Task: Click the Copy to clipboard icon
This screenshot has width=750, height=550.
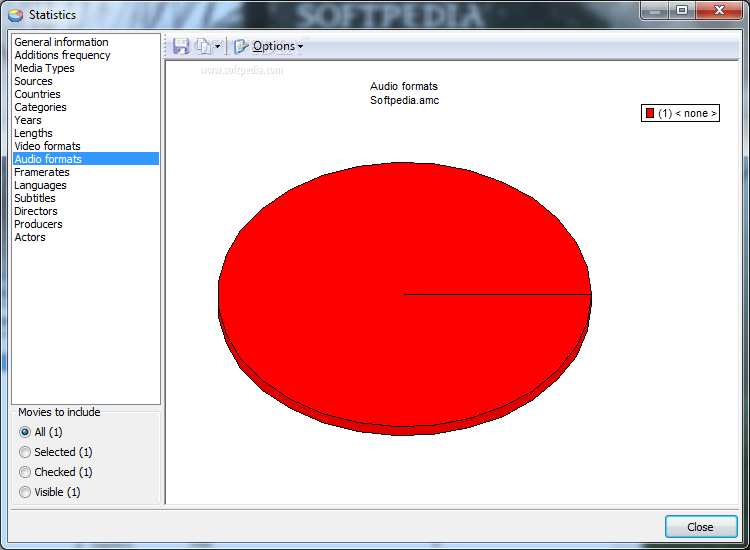Action: 203,46
